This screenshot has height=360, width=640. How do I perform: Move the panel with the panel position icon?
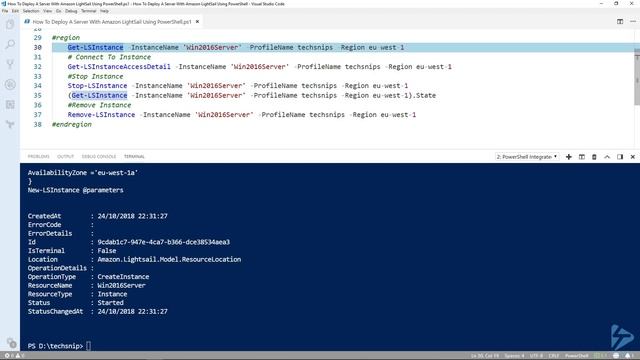tap(620, 157)
